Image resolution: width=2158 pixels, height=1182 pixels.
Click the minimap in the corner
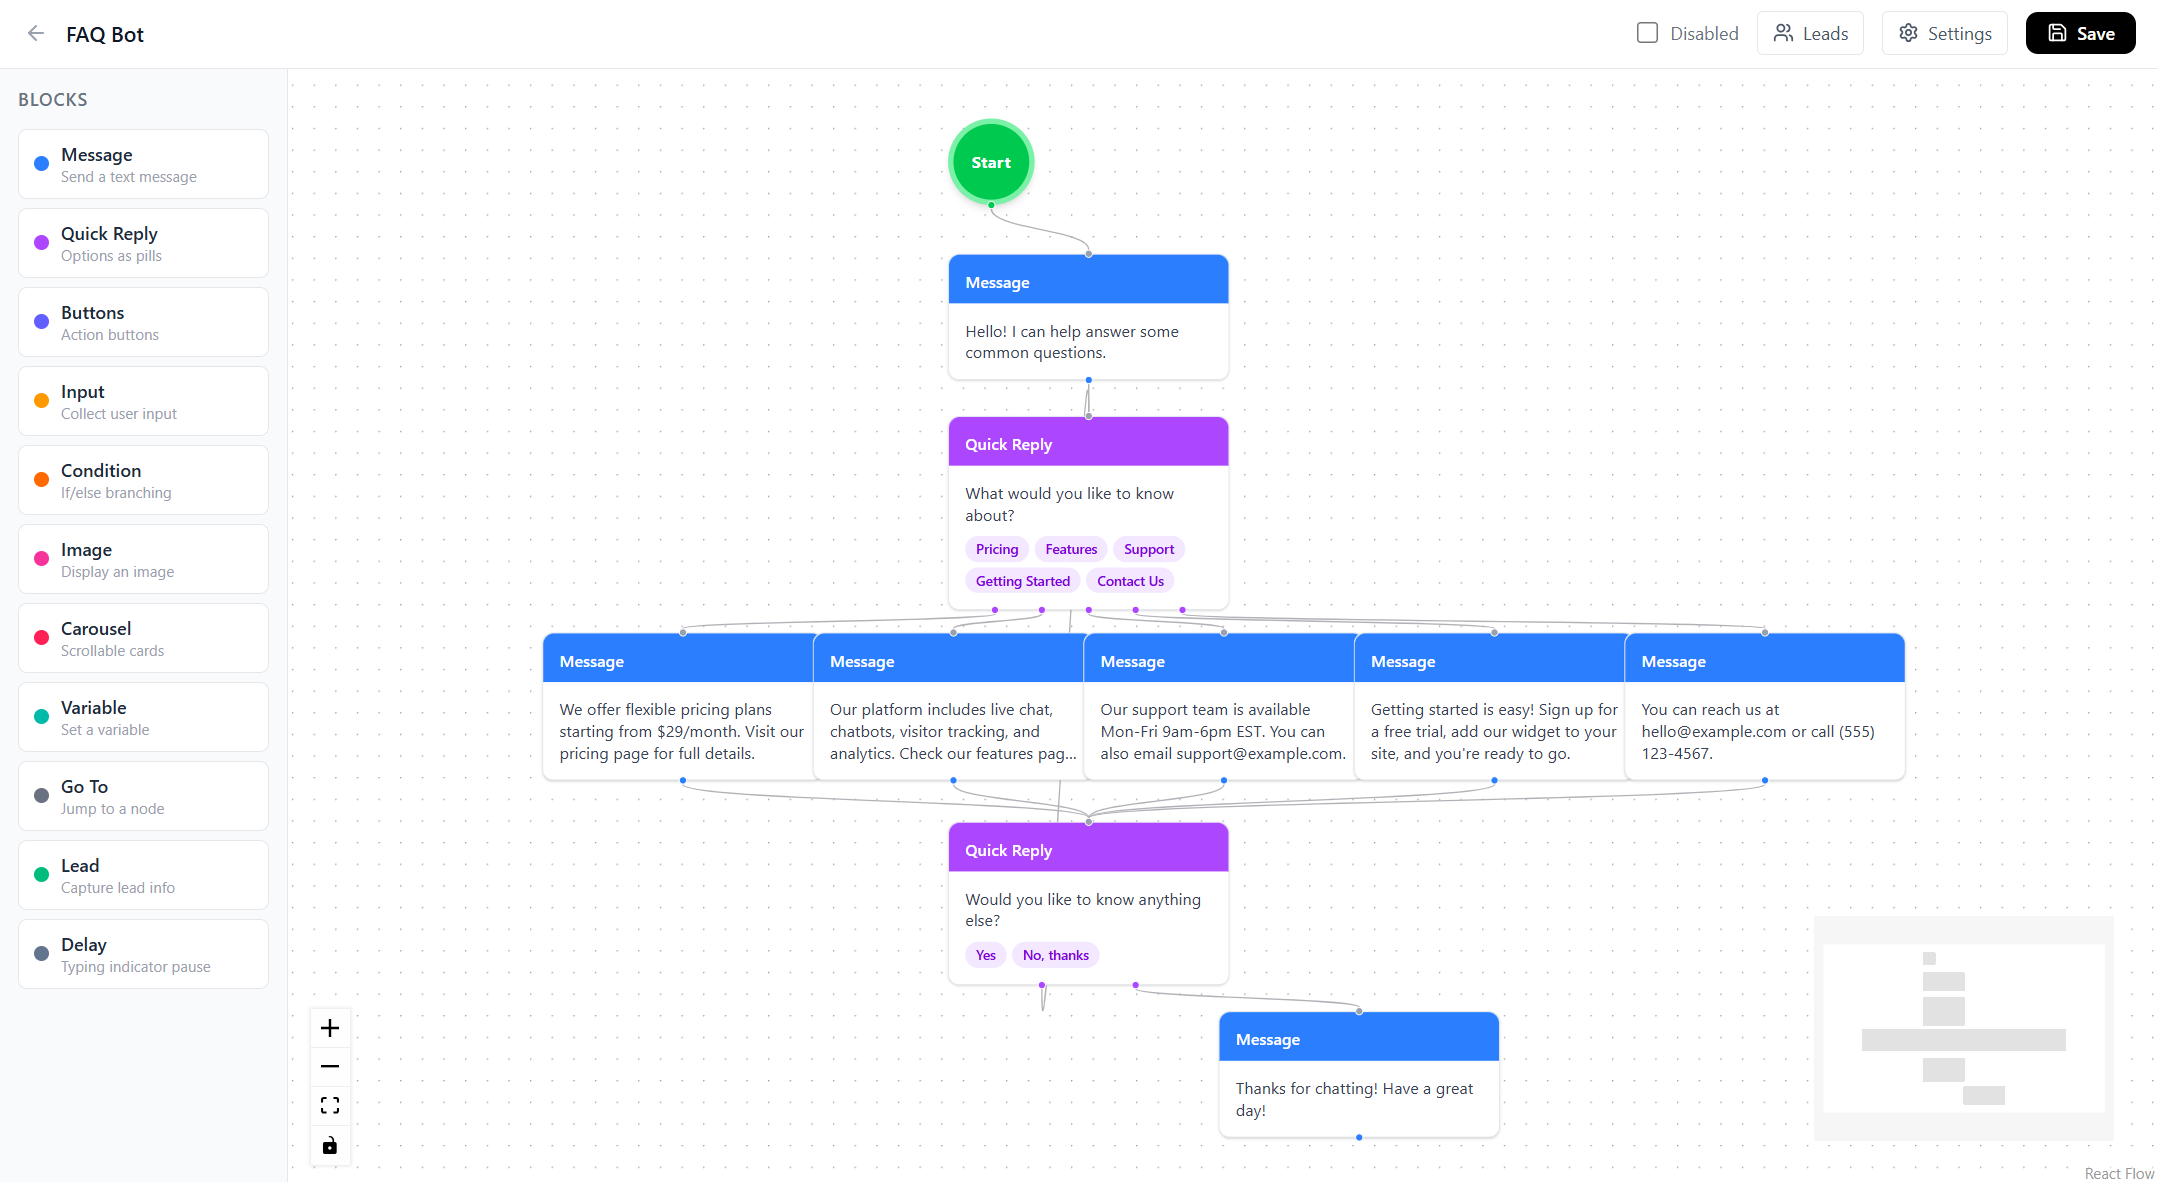click(x=1963, y=1028)
